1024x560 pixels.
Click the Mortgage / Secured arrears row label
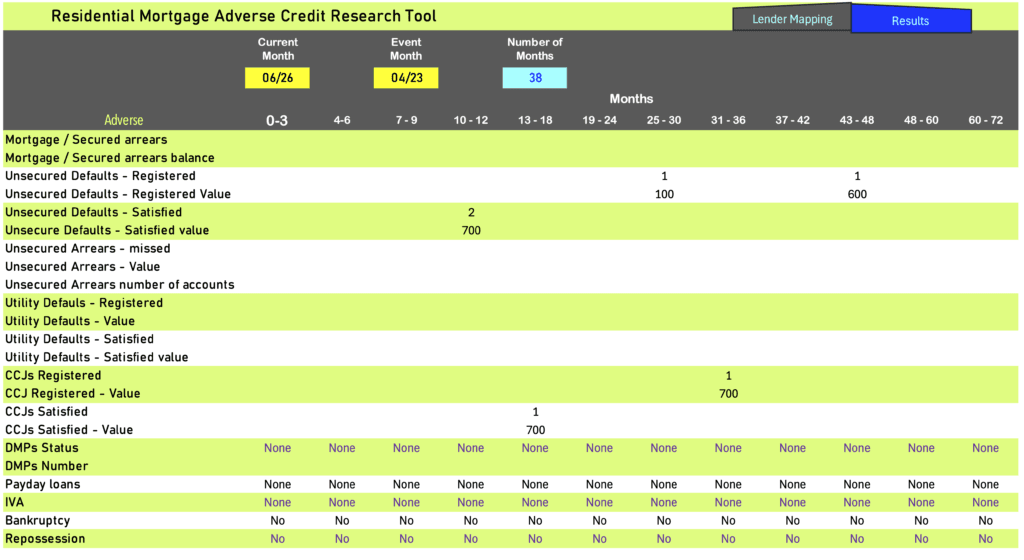pyautogui.click(x=86, y=140)
